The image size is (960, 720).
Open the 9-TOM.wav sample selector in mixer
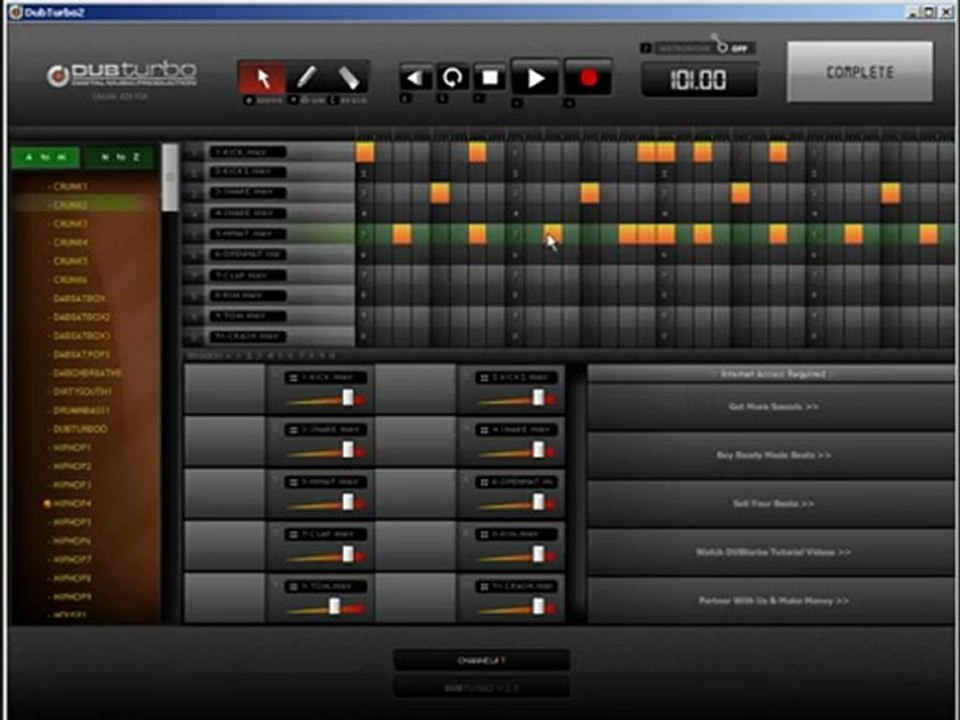[x=326, y=587]
